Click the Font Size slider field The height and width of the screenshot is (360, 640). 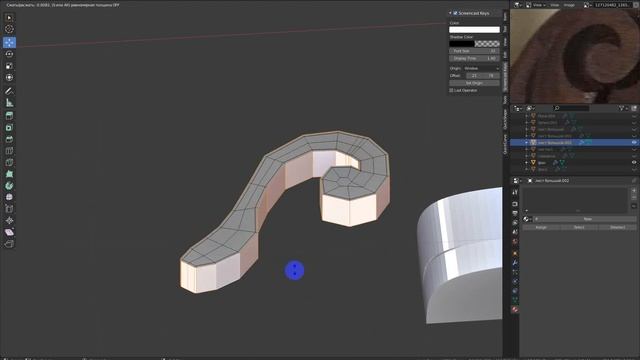[474, 51]
